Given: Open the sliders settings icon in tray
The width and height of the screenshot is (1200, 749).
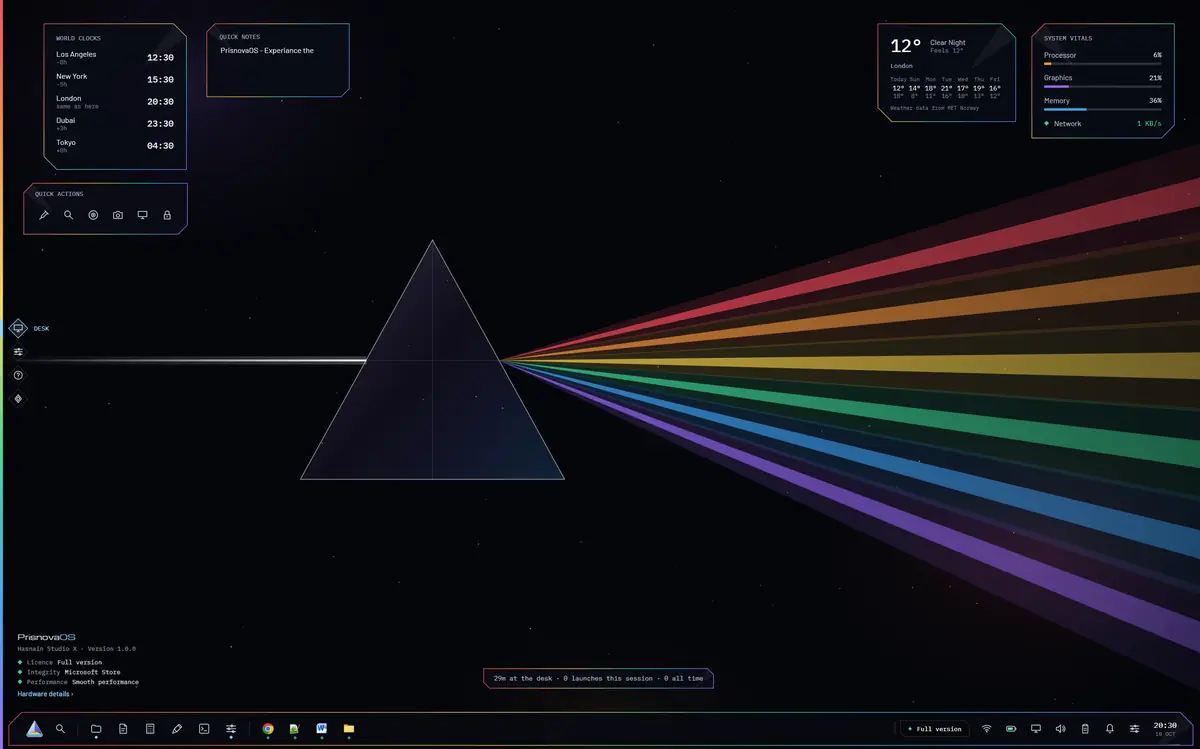Looking at the screenshot, I should [x=1135, y=729].
